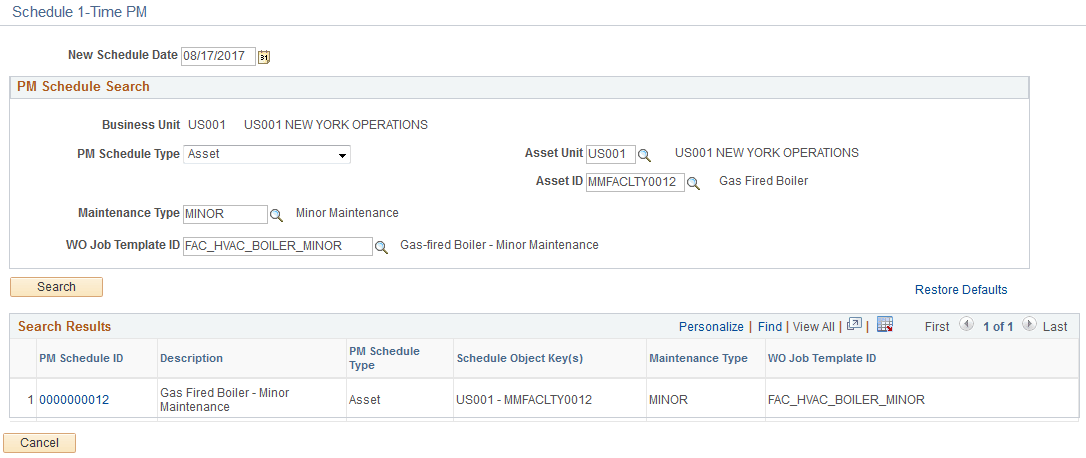This screenshot has height=458, width=1086.
Task: Show previous row arrow in results
Action: pyautogui.click(x=965, y=324)
